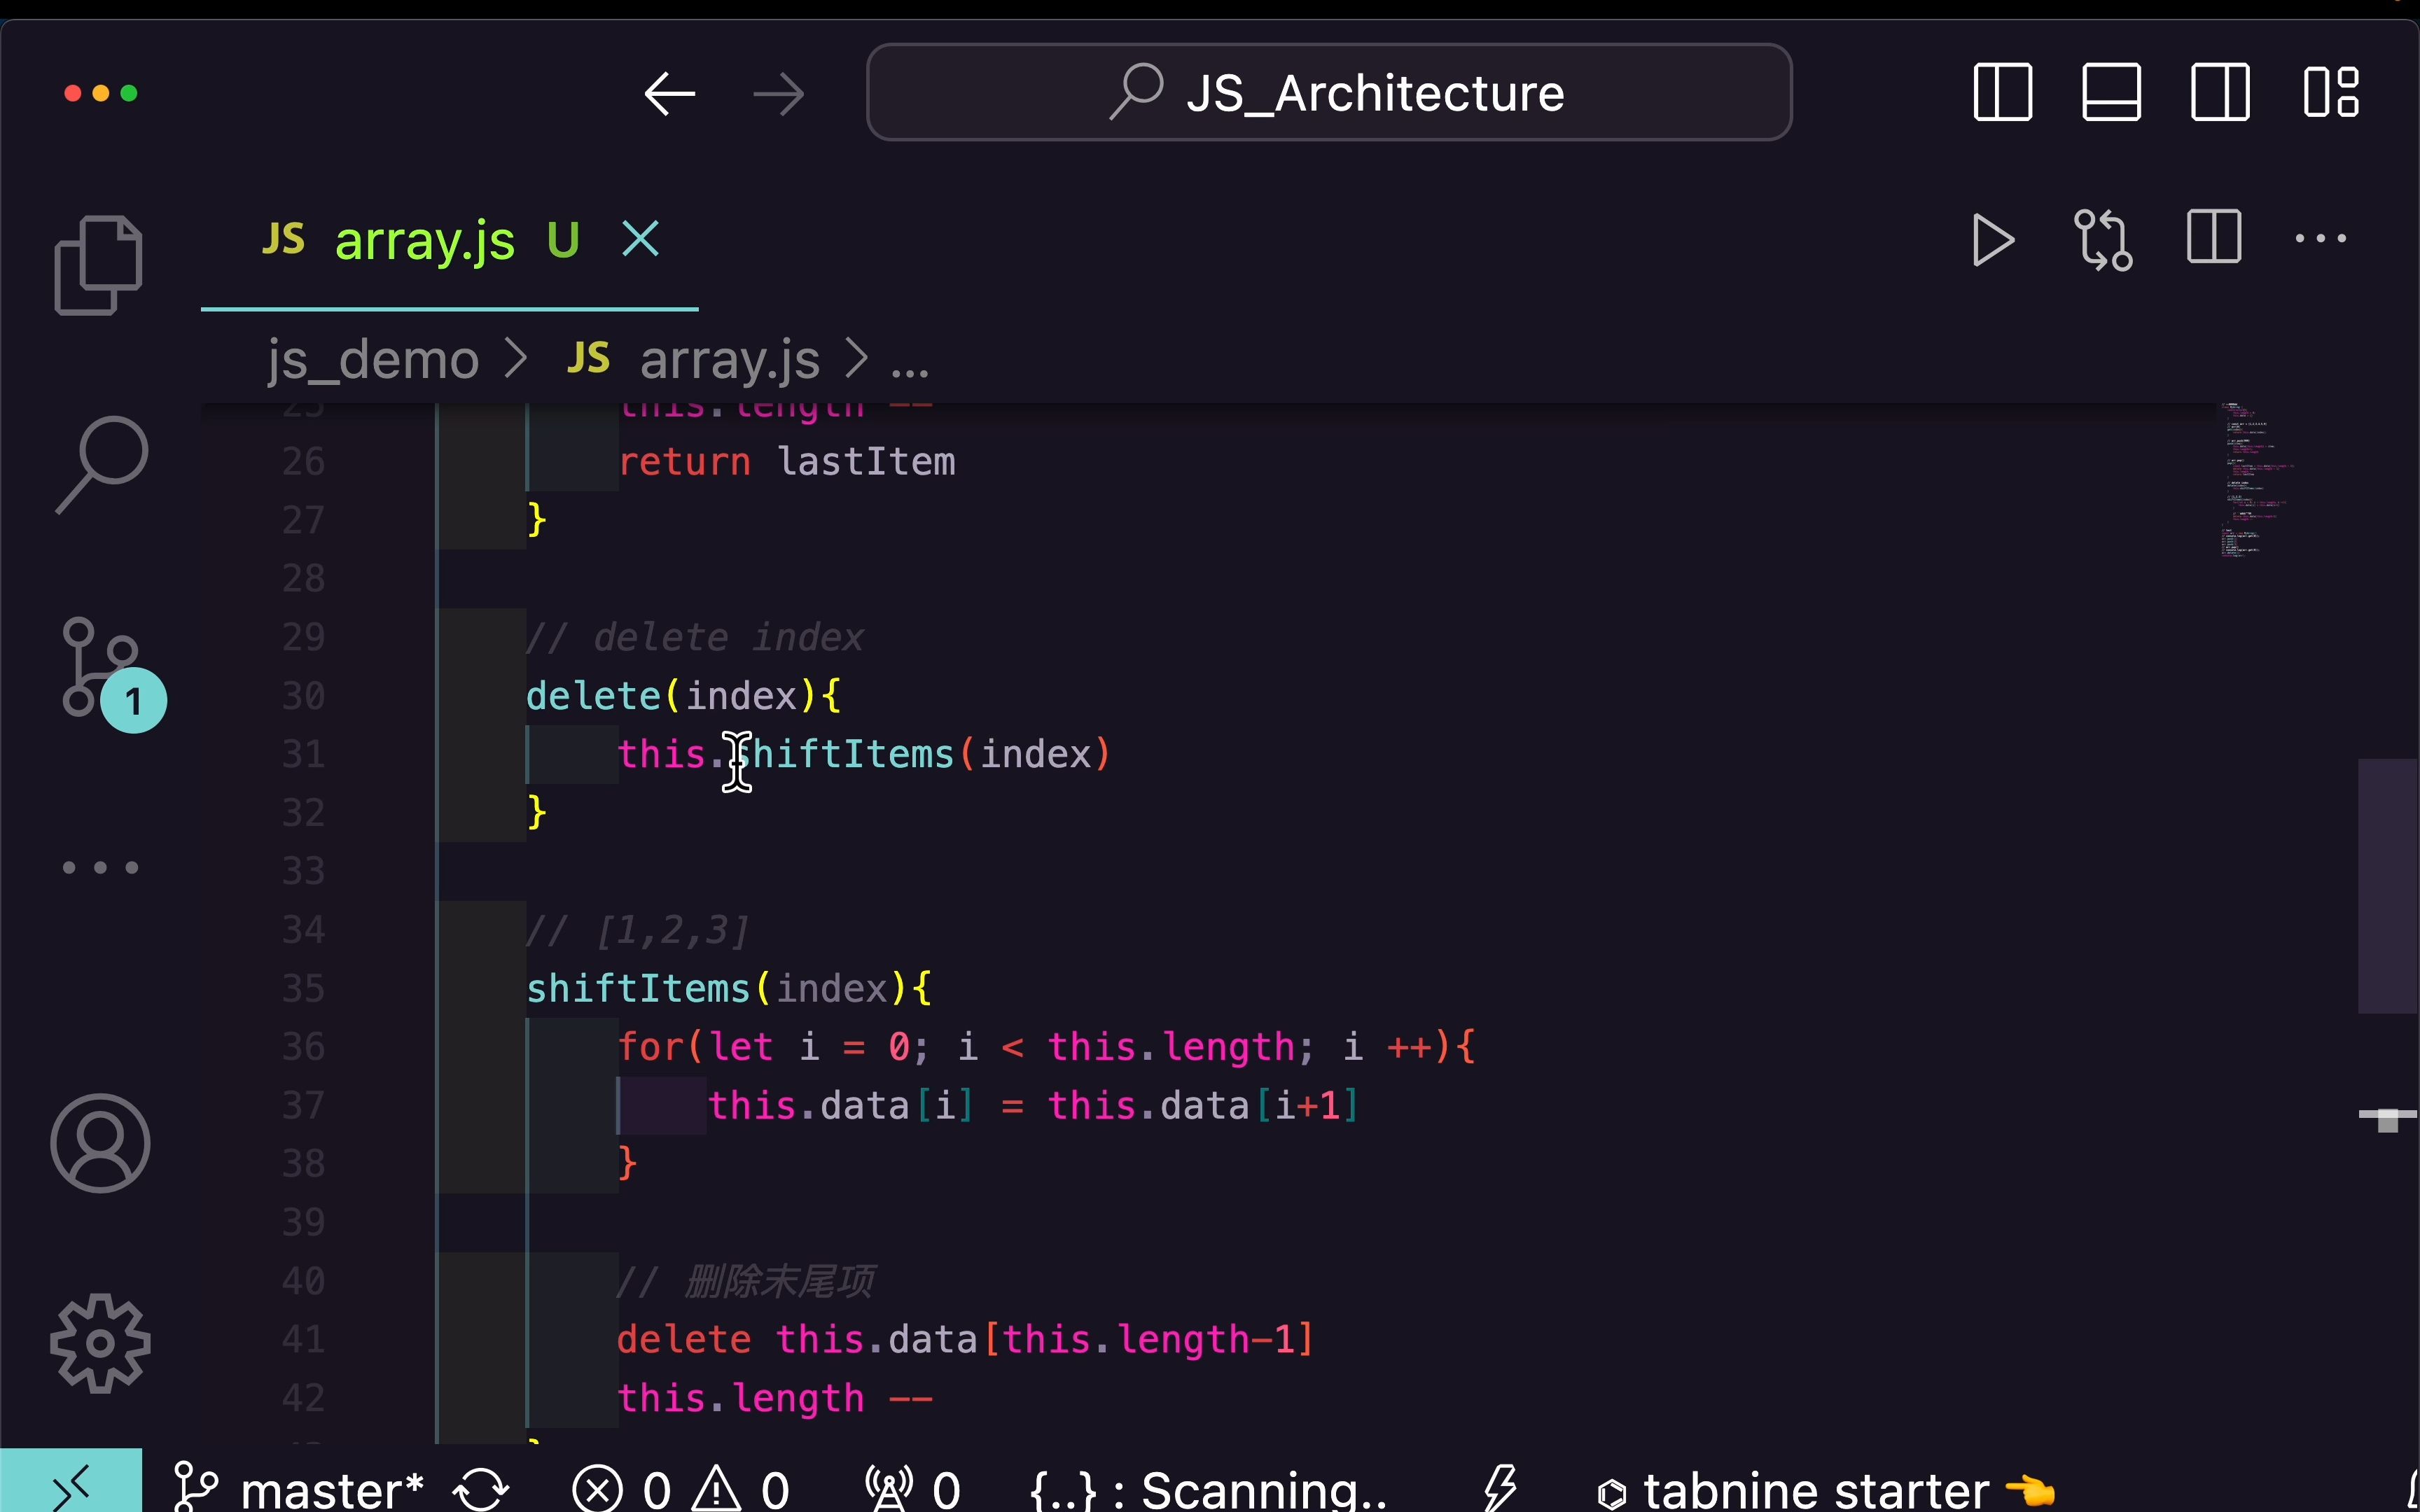
Task: Click 'return lastItem' on line 26
Action: tap(786, 462)
